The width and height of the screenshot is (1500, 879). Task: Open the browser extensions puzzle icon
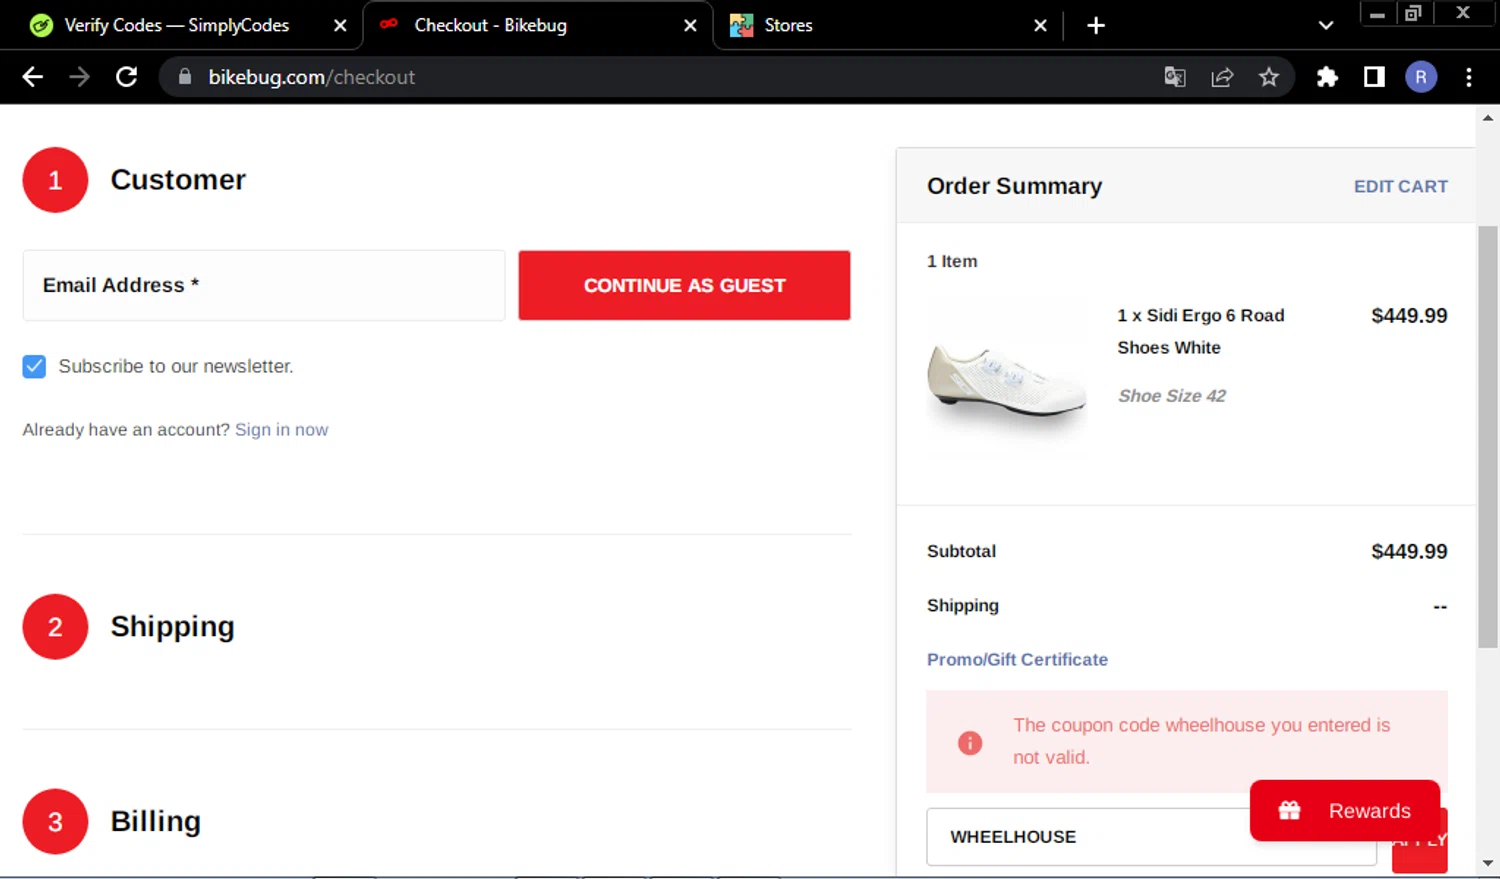point(1327,77)
